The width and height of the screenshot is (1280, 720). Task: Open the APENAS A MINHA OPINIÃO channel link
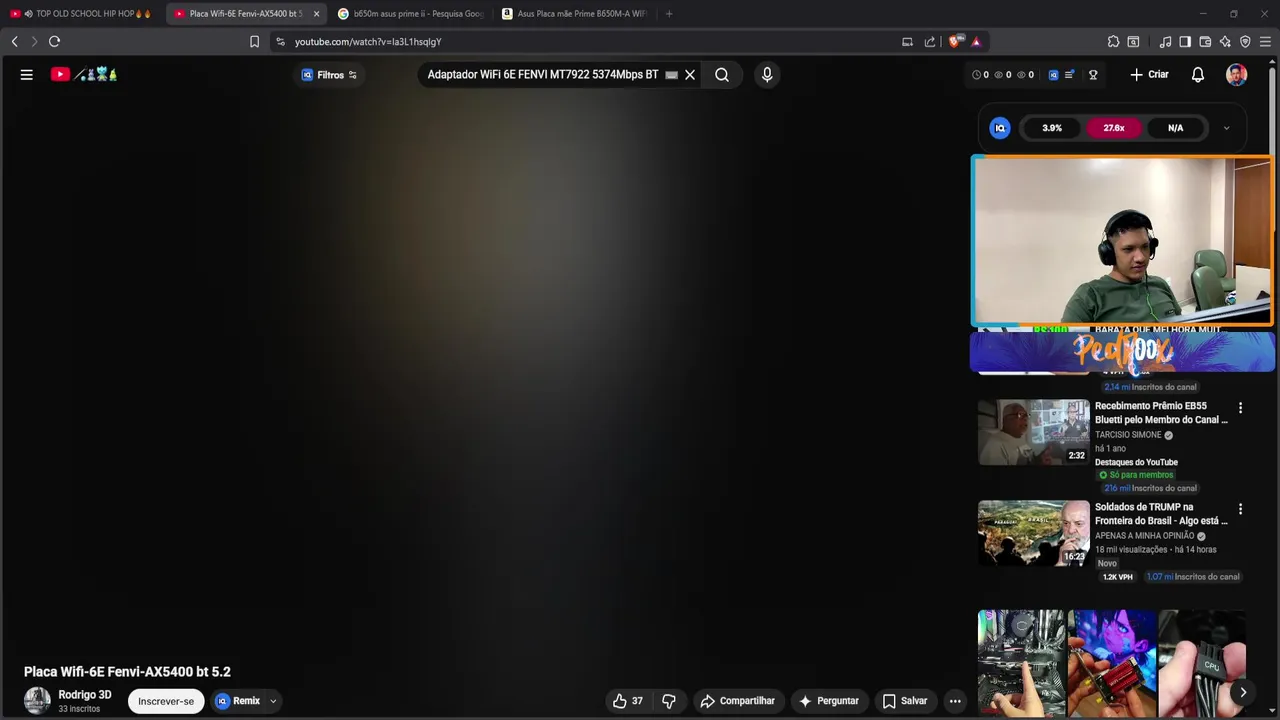(x=1144, y=536)
